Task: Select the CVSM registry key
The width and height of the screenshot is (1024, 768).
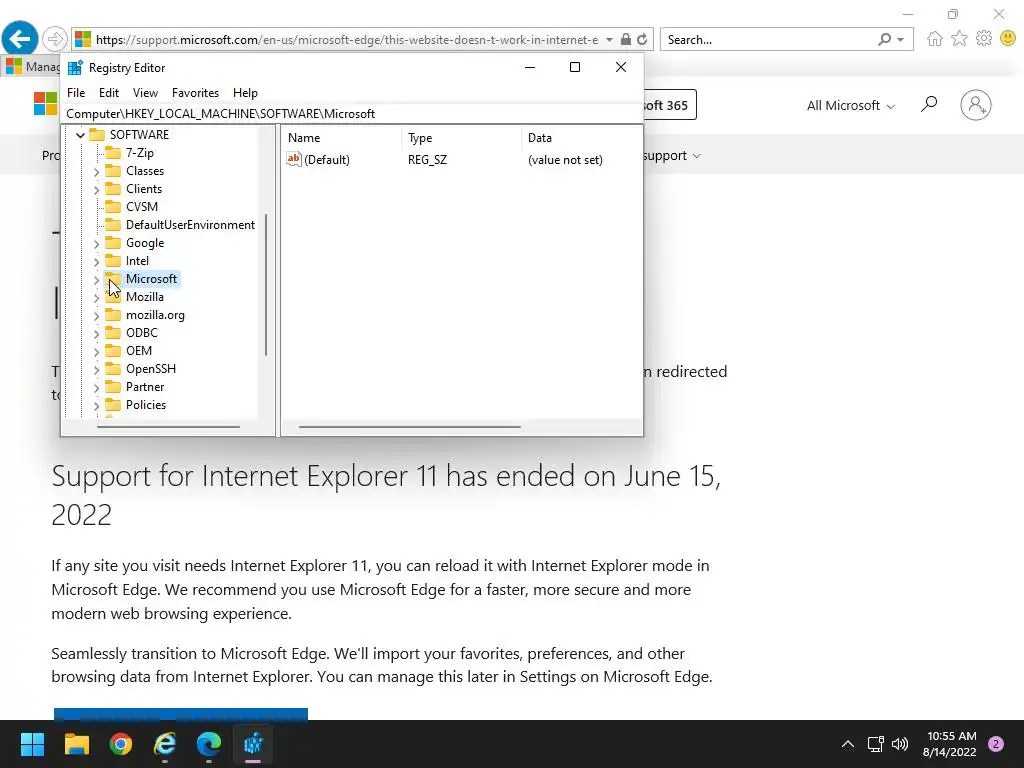Action: (142, 206)
